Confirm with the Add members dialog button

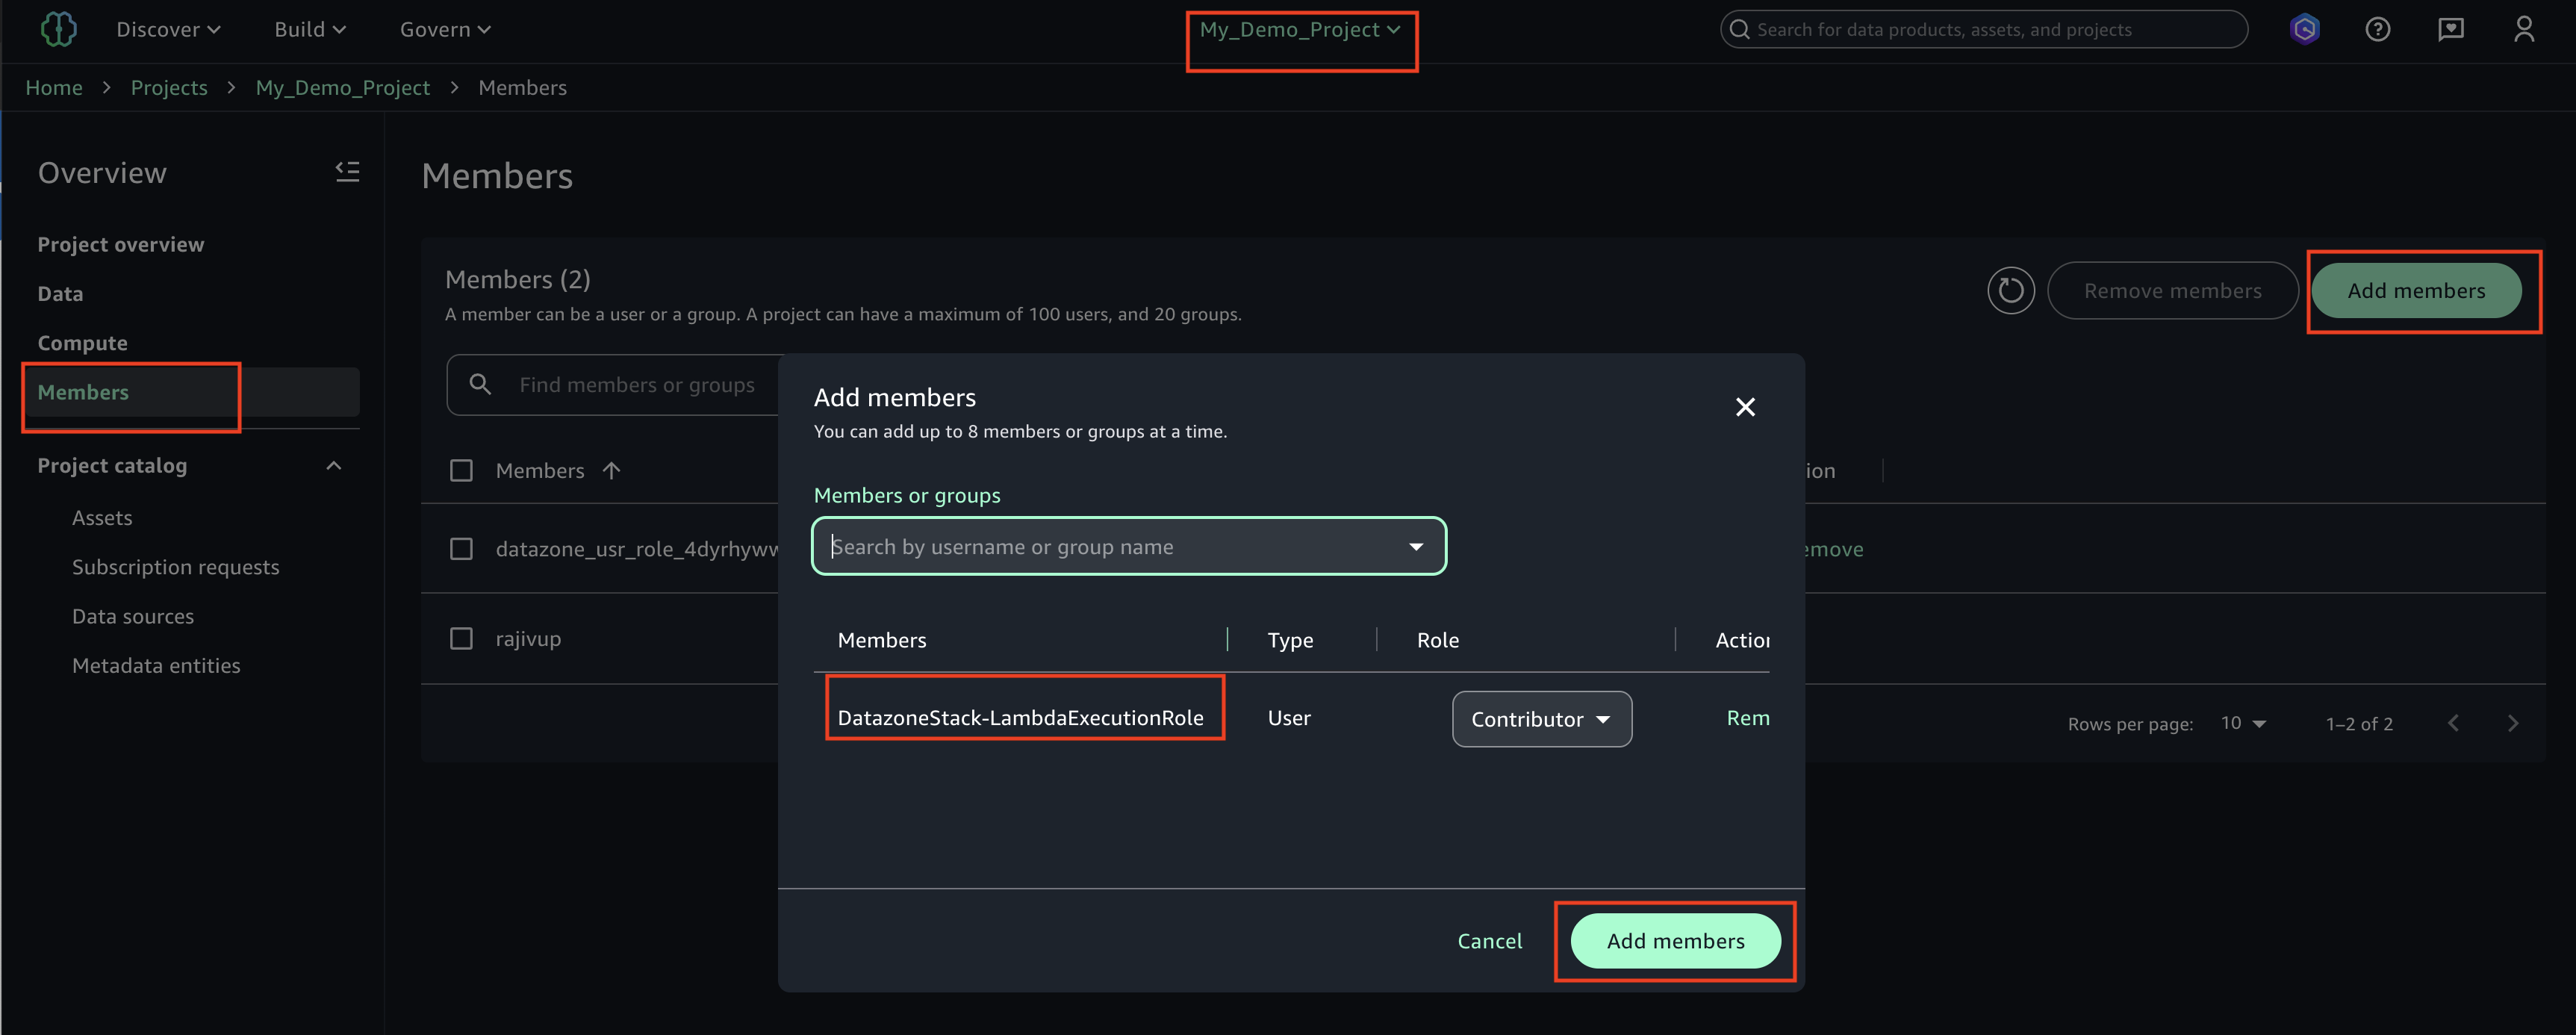pyautogui.click(x=1674, y=941)
